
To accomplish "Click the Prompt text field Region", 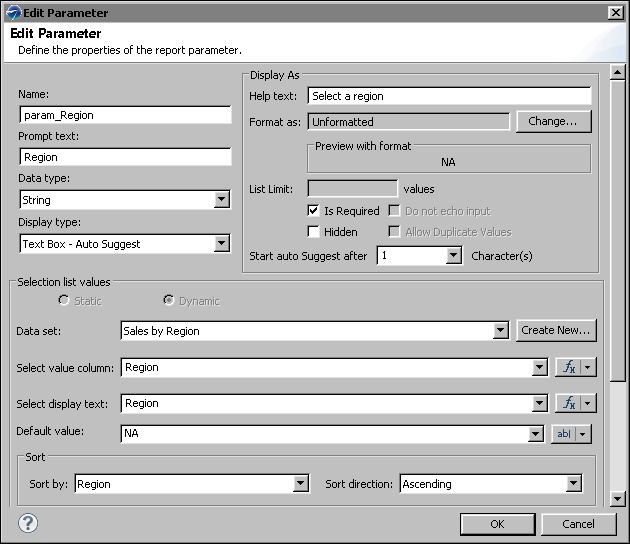I will (x=125, y=157).
